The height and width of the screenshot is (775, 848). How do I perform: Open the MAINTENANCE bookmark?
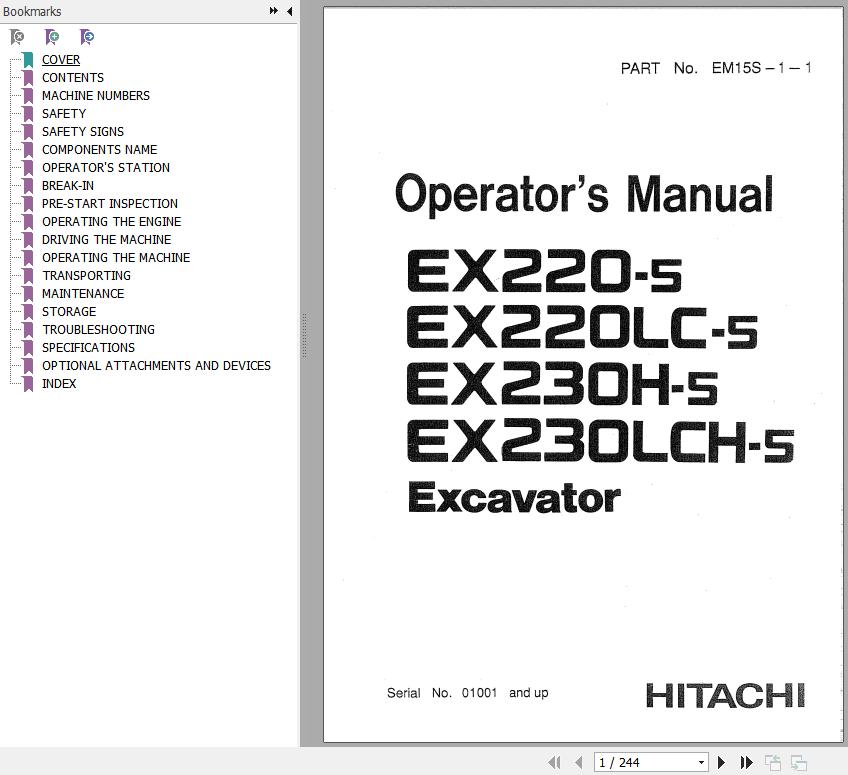point(83,294)
